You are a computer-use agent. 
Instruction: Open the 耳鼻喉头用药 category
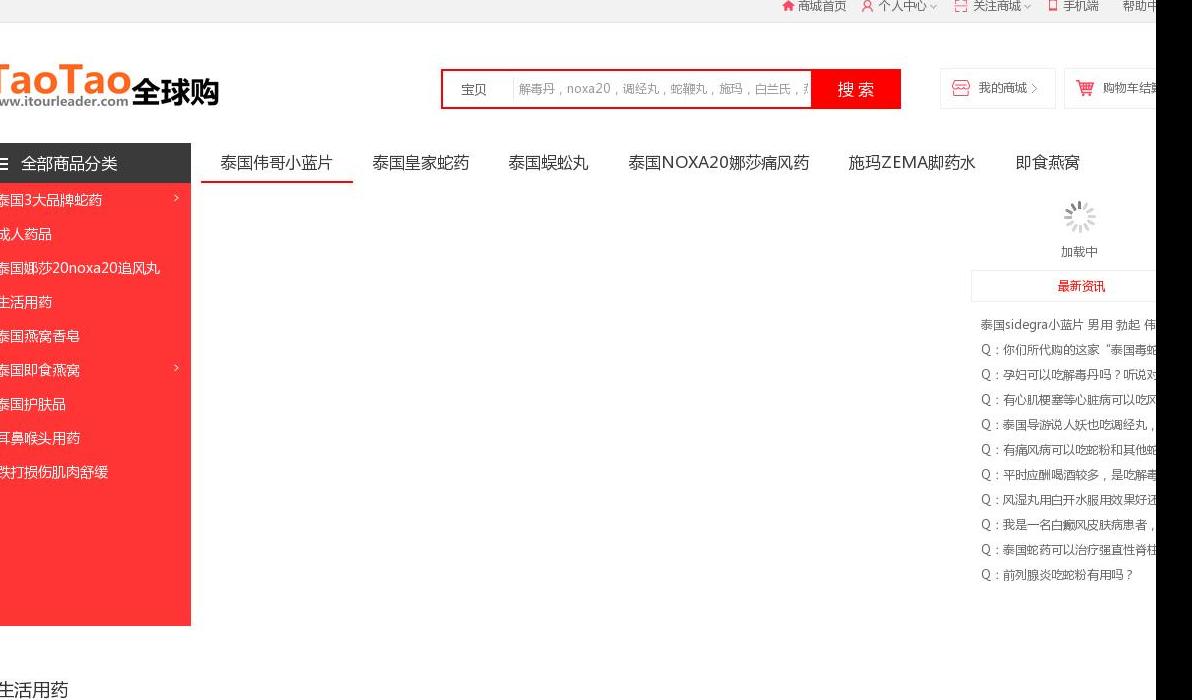[x=40, y=439]
